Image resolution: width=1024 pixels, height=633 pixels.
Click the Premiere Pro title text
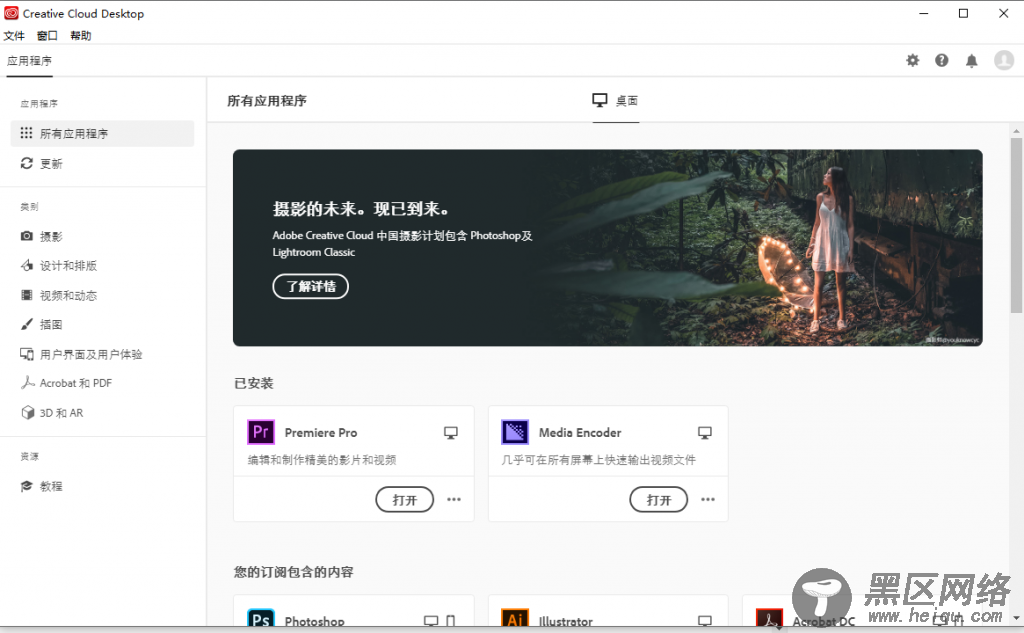(321, 432)
